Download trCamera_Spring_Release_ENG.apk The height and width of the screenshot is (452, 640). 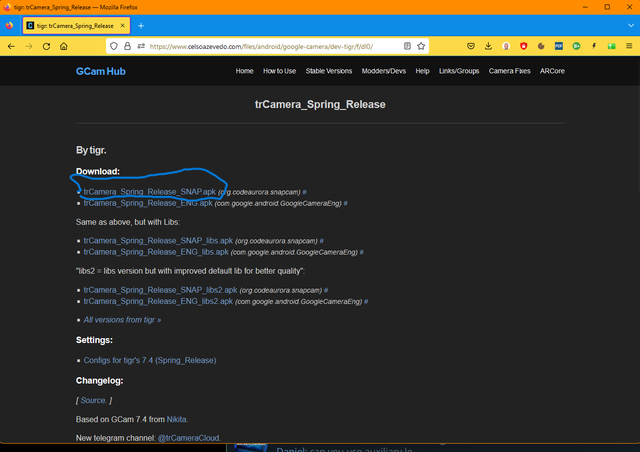148,203
